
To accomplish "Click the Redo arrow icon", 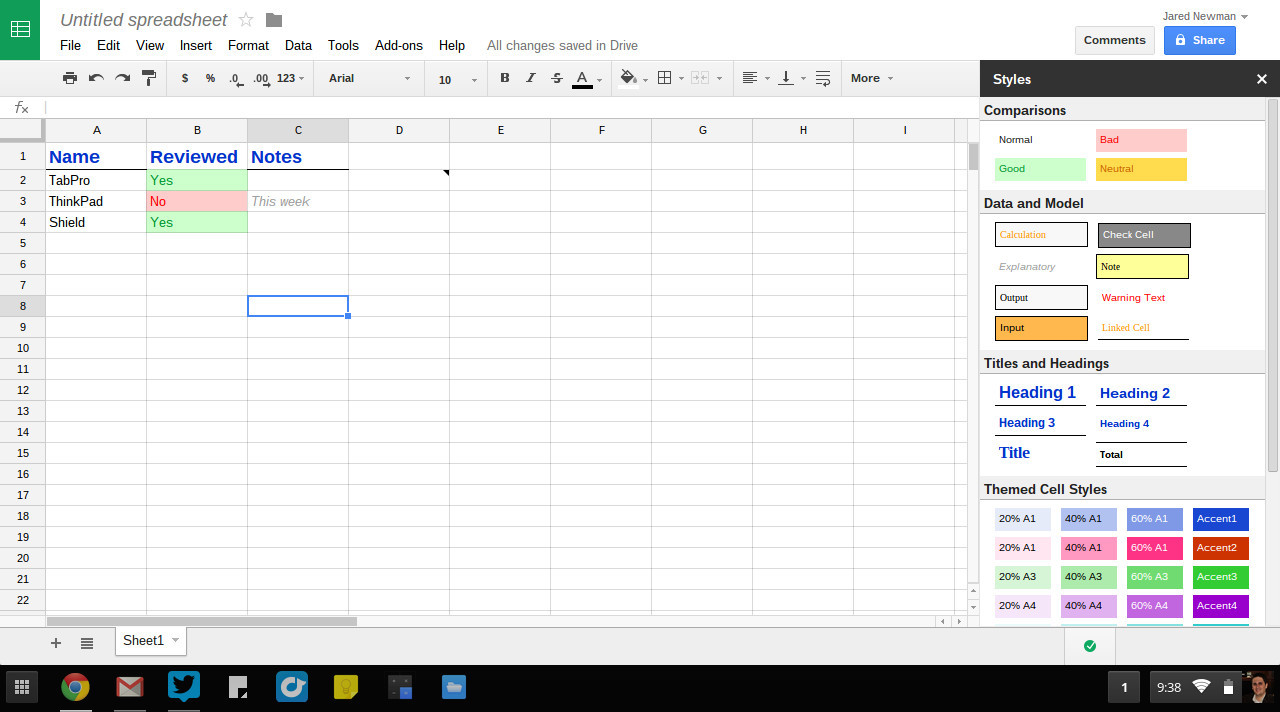I will coord(122,78).
